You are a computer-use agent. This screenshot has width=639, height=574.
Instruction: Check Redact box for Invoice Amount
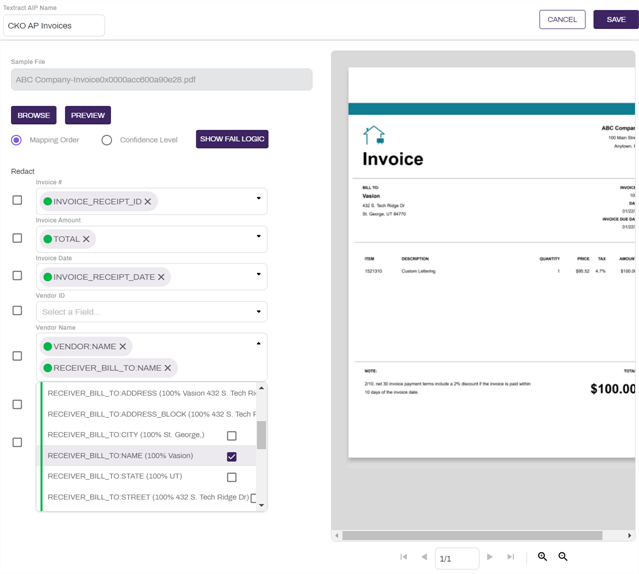pyautogui.click(x=17, y=238)
